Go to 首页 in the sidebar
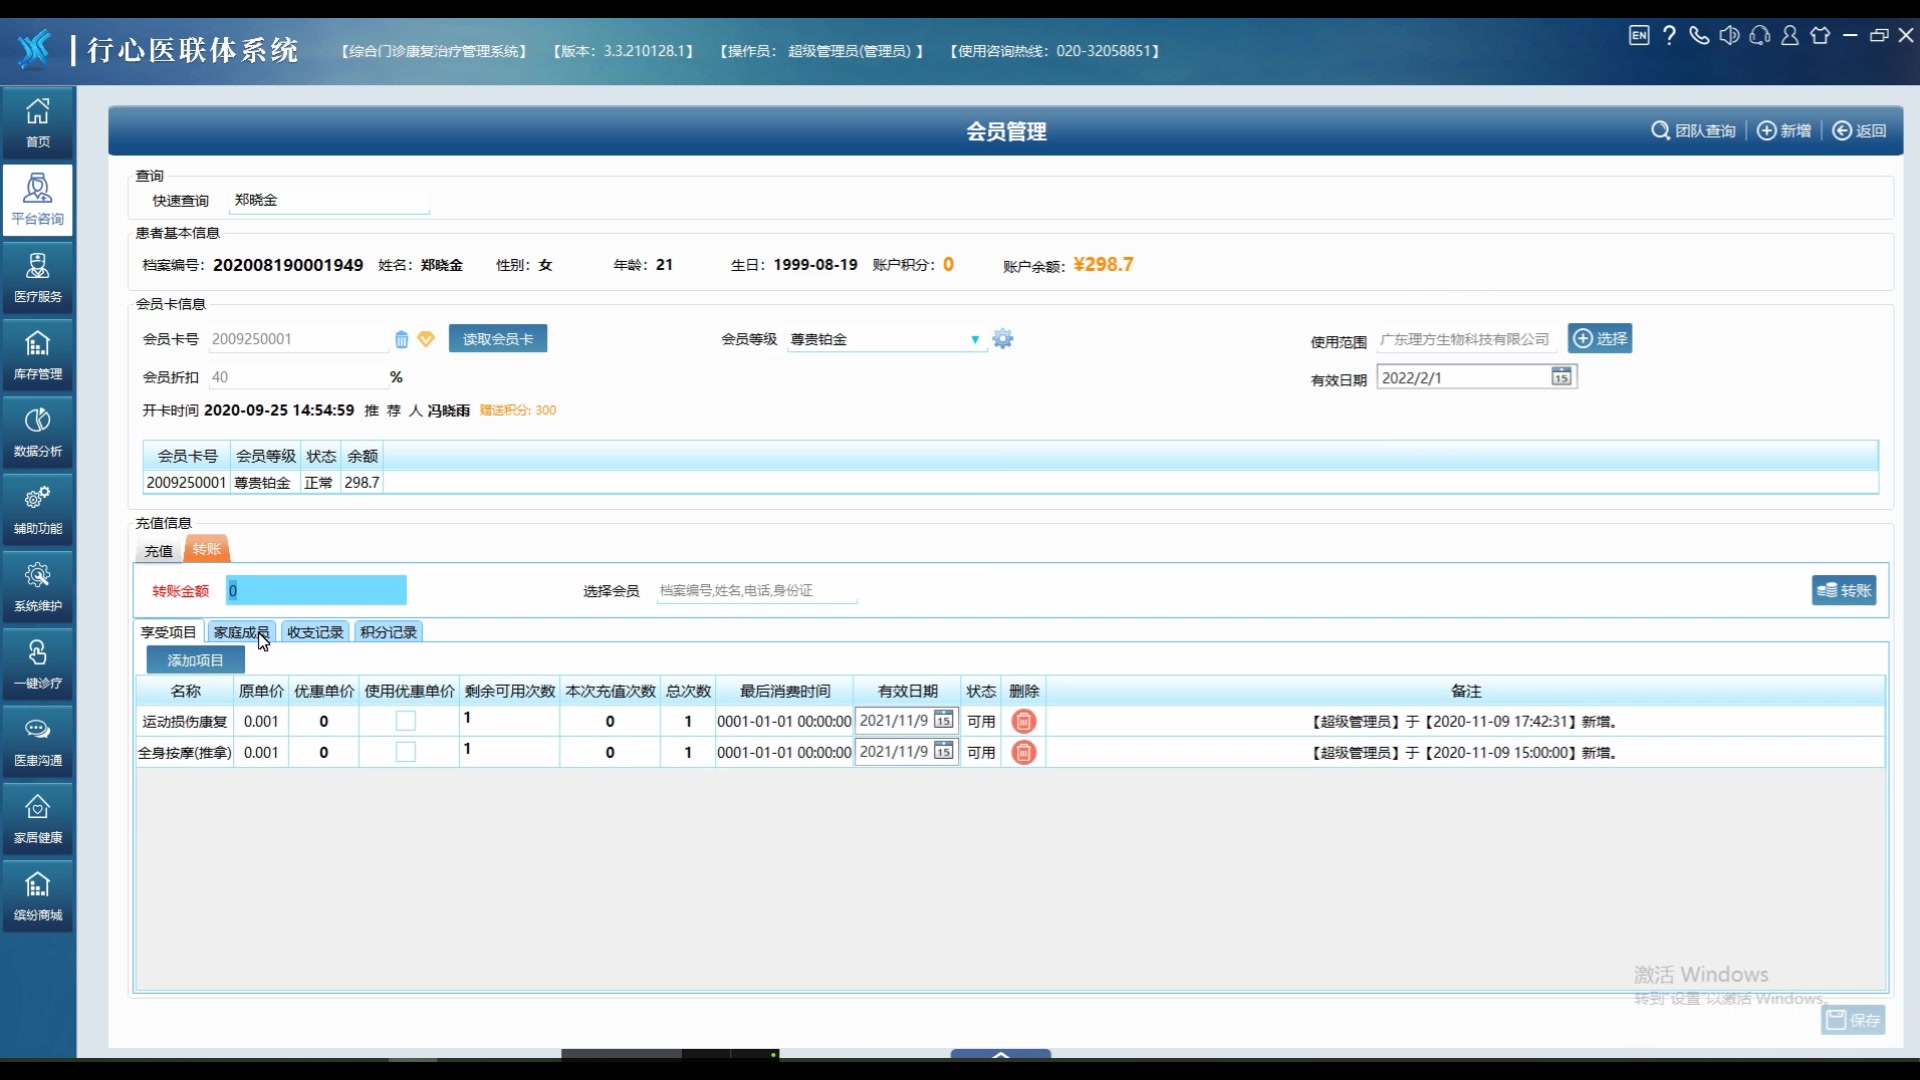 coord(38,122)
